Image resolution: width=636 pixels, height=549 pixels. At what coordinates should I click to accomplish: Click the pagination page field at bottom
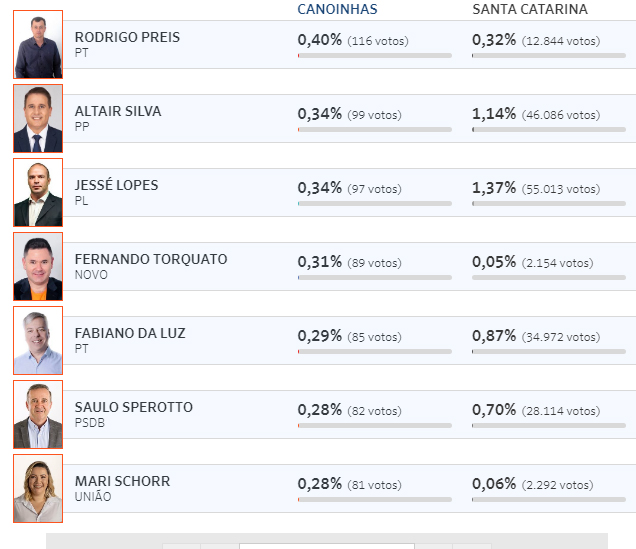(327, 547)
